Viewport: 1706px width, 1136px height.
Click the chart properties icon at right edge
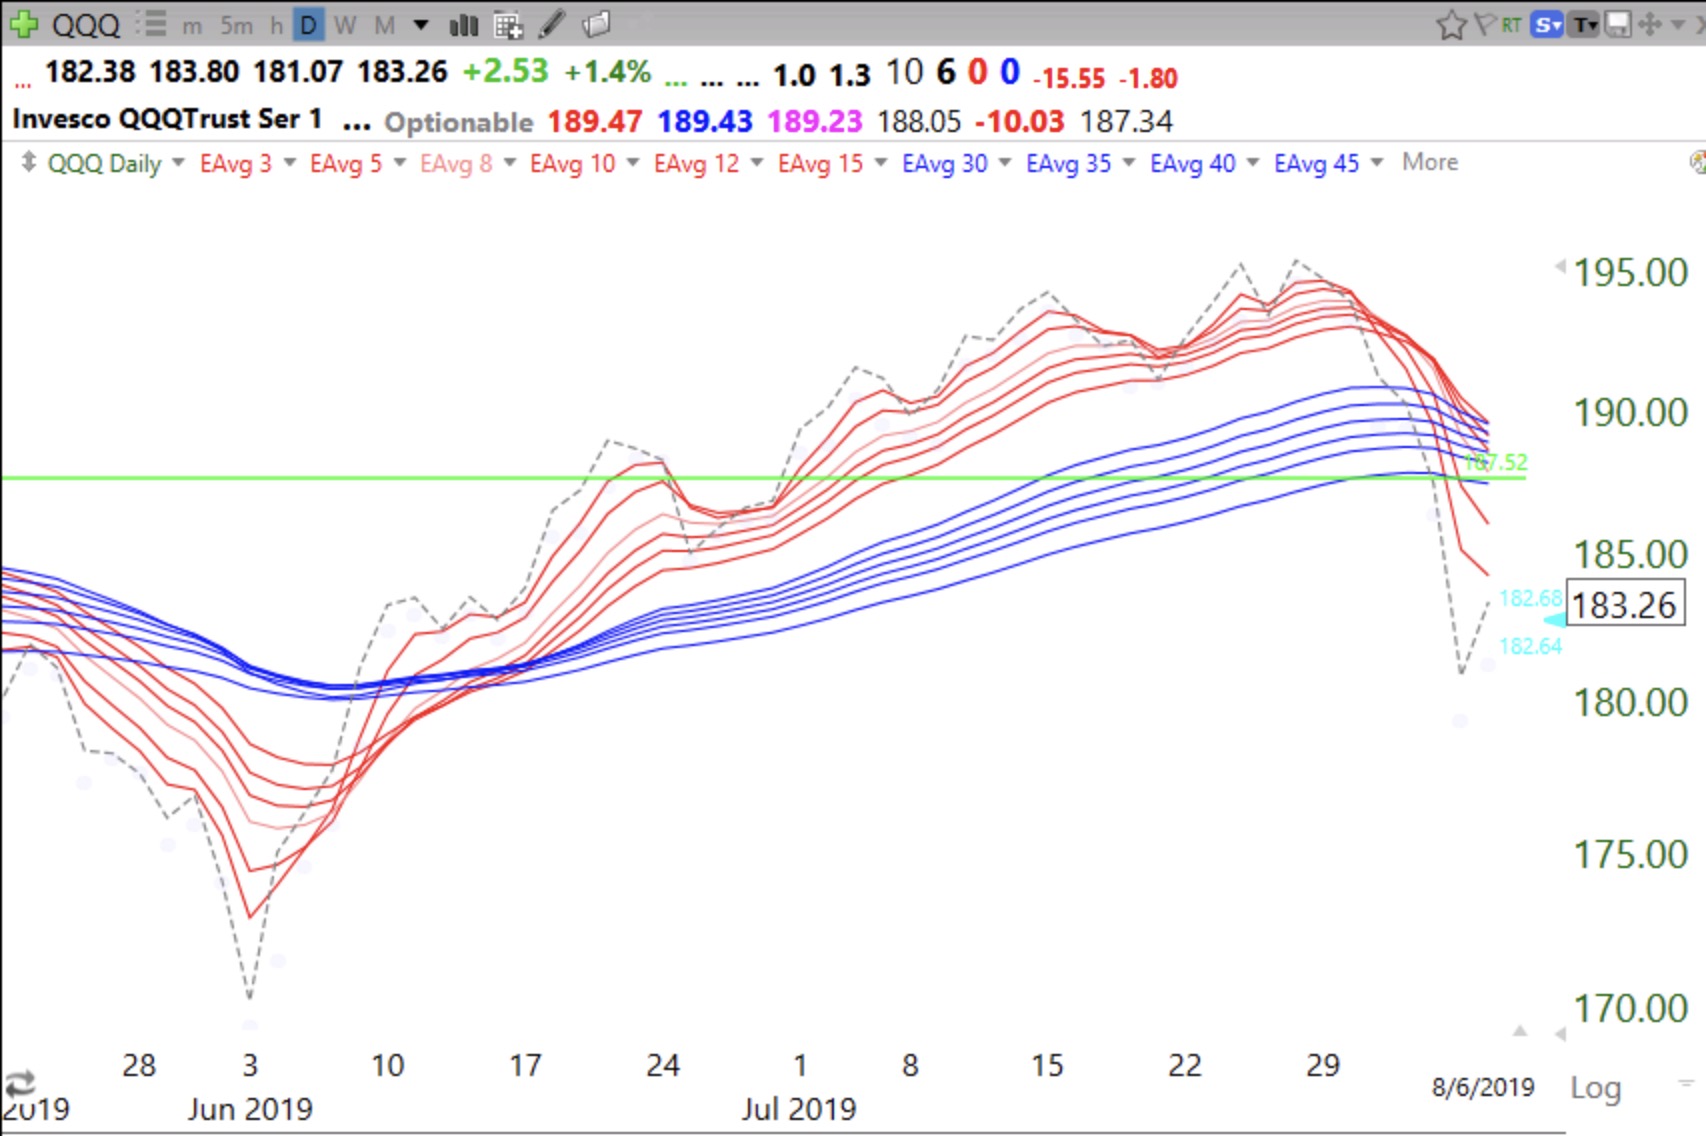[1697, 162]
